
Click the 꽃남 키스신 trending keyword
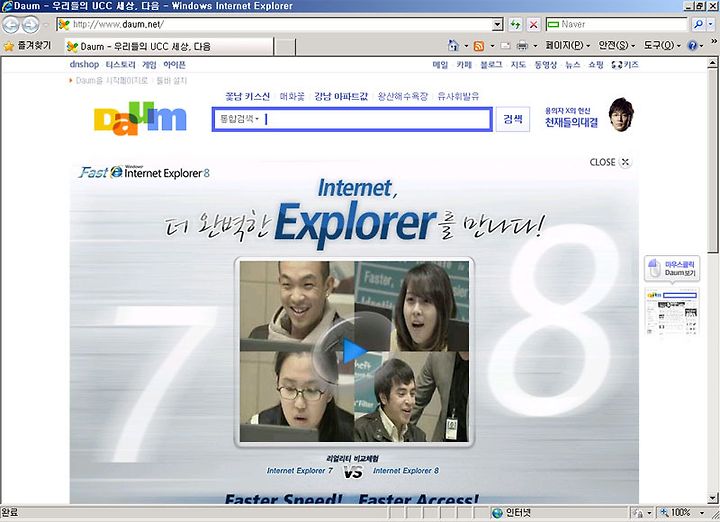(248, 96)
